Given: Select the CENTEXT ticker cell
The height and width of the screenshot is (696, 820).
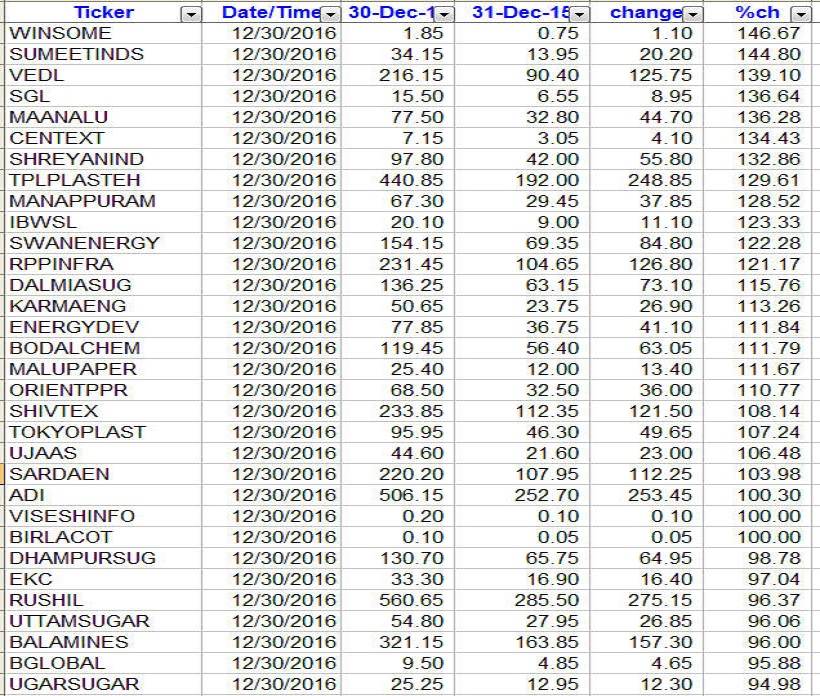Looking at the screenshot, I should pos(103,138).
